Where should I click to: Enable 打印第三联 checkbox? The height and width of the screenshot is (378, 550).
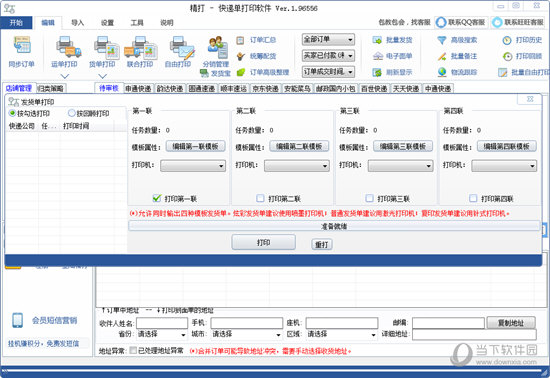click(x=369, y=198)
